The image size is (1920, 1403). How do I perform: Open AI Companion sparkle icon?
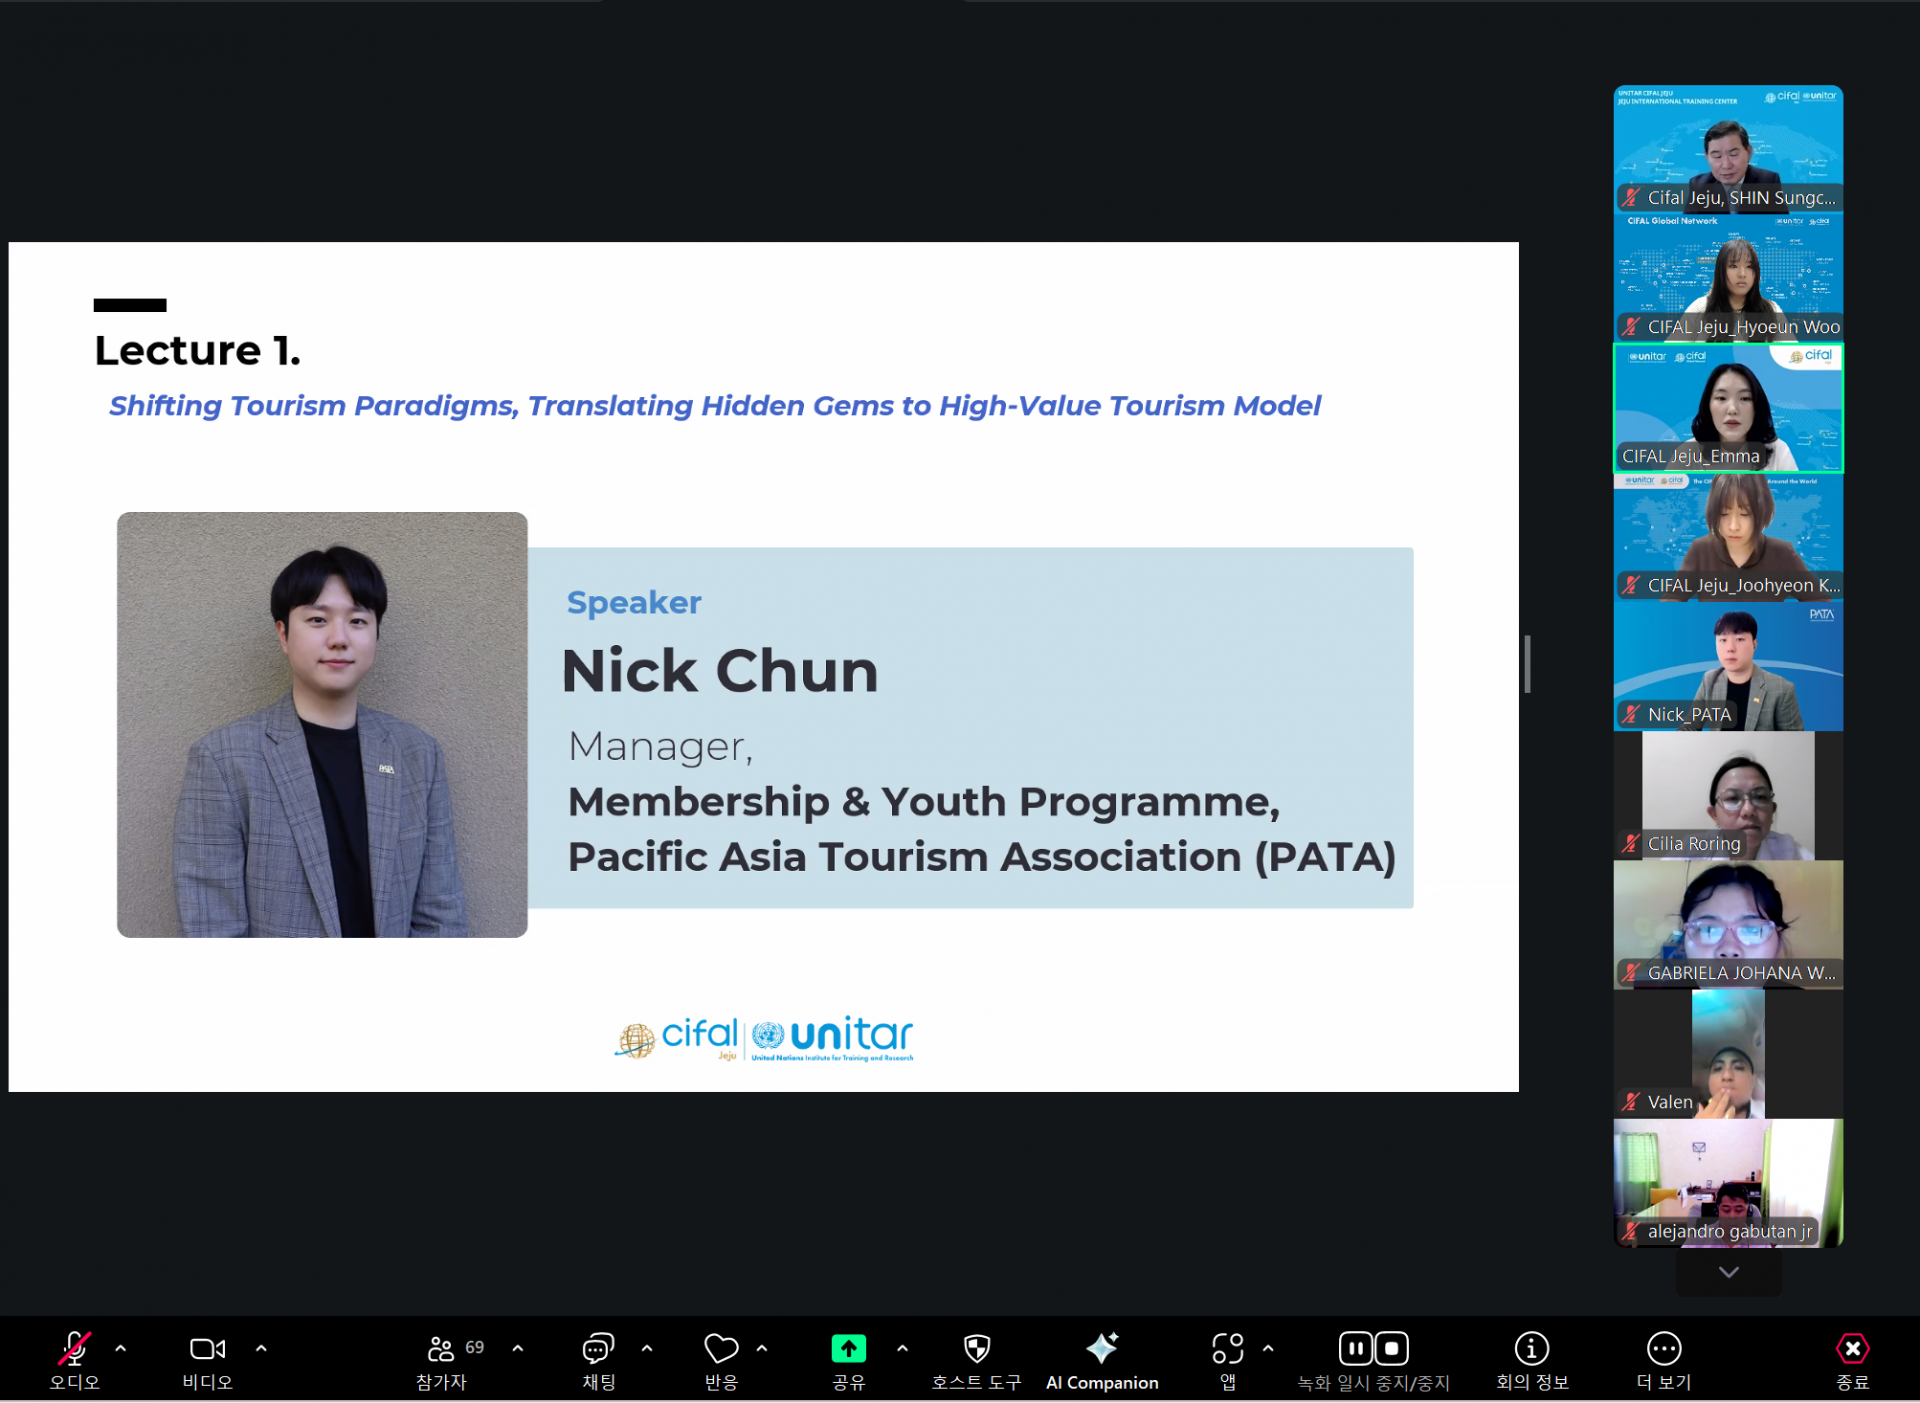[1102, 1348]
